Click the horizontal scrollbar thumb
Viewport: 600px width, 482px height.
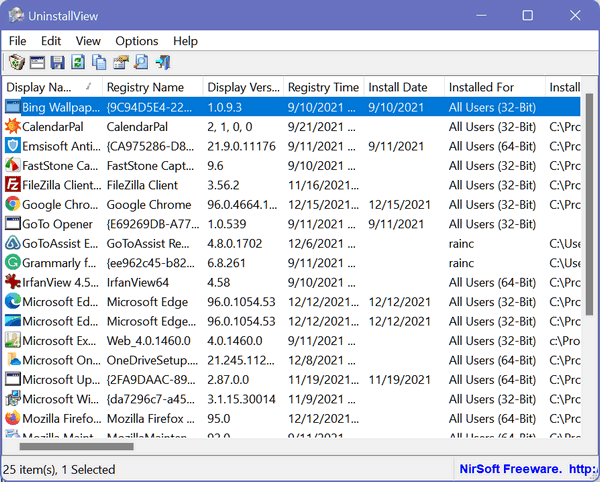click(76, 446)
